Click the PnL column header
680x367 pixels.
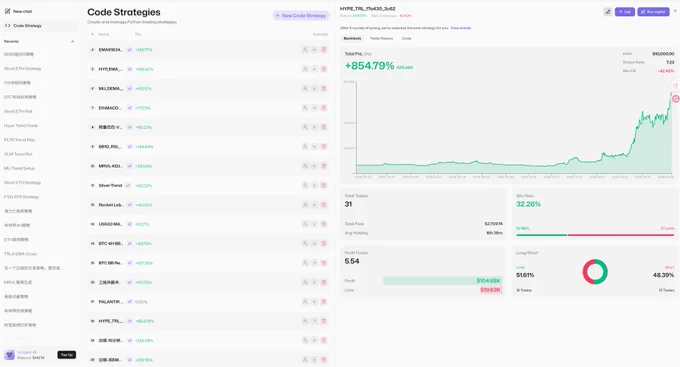[x=138, y=34]
